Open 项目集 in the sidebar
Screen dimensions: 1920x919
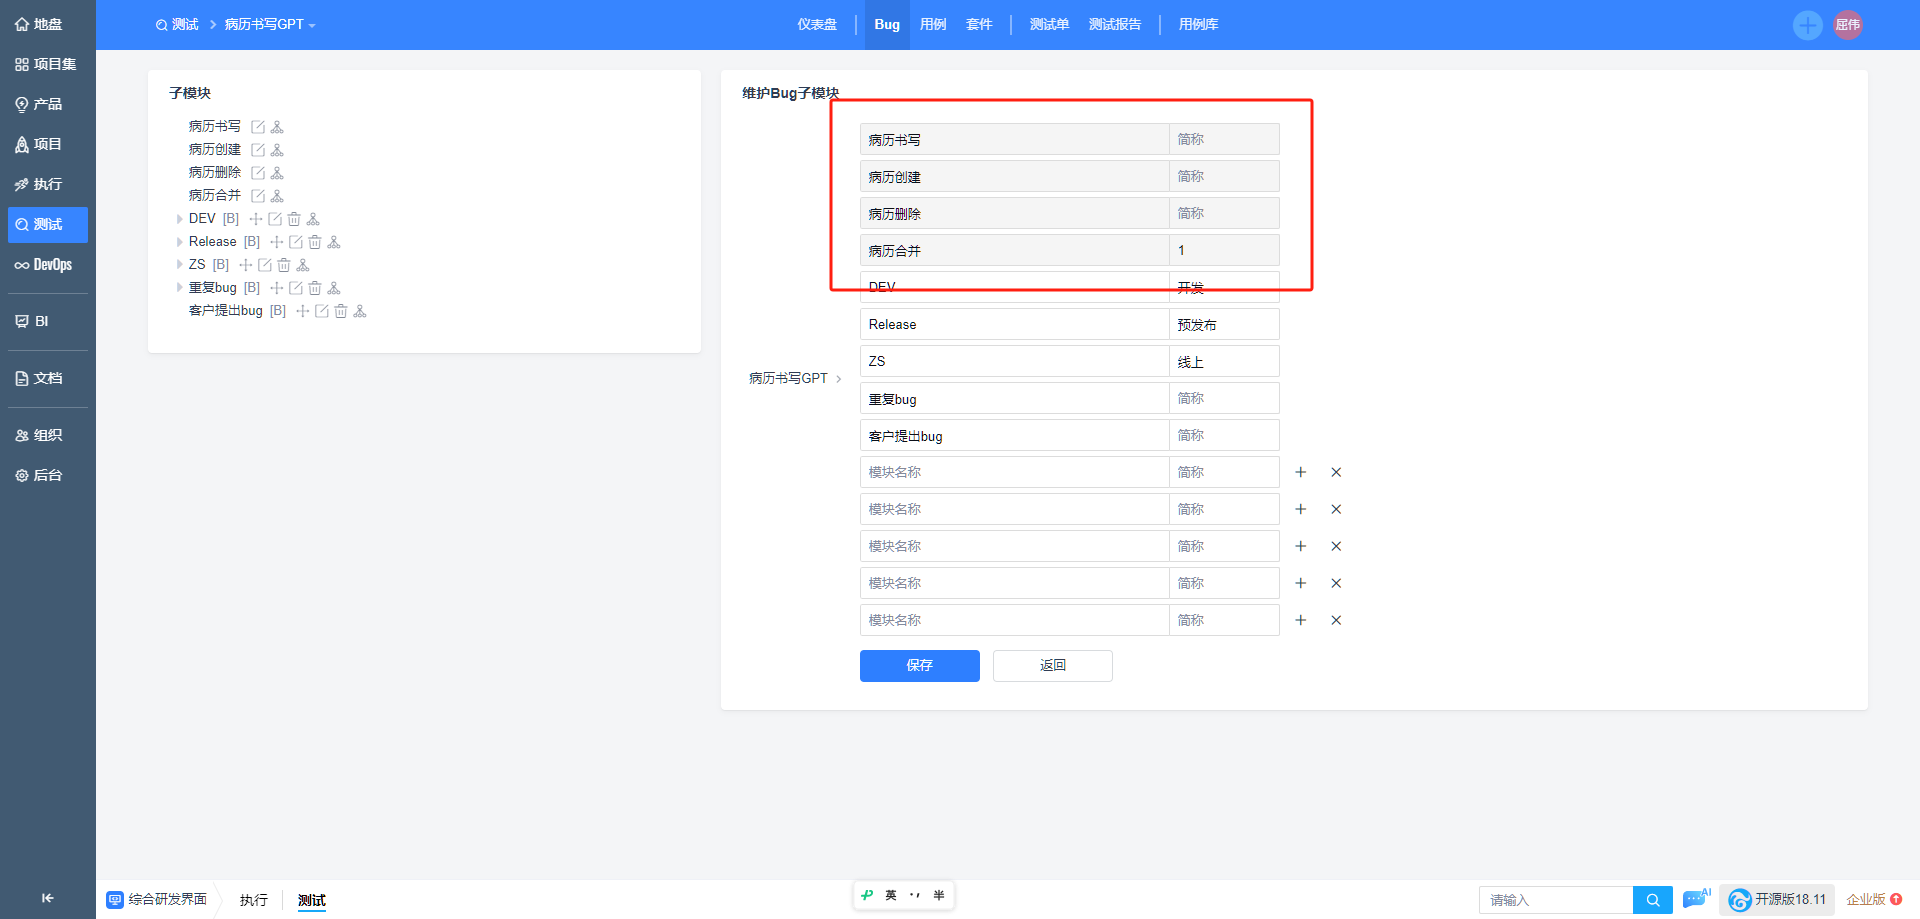point(48,64)
